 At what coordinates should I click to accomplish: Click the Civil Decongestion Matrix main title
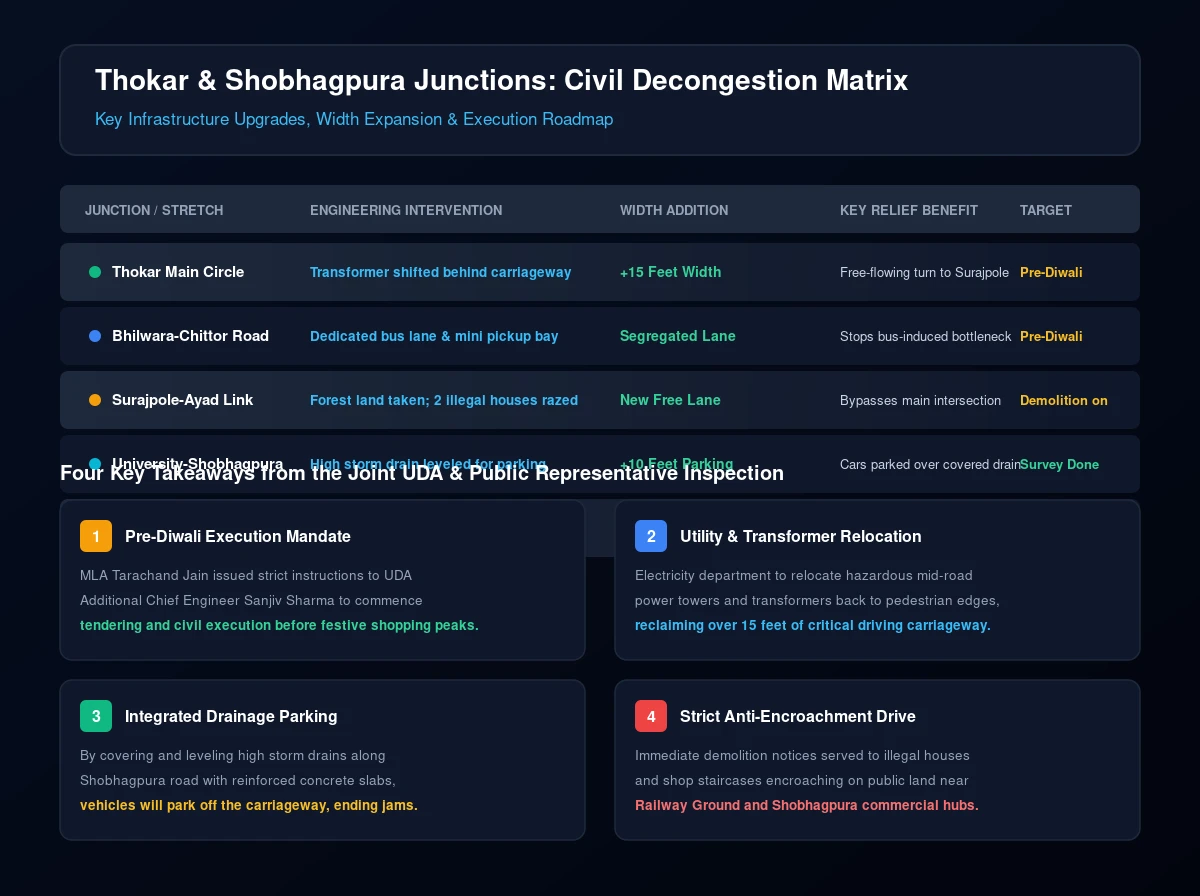501,80
